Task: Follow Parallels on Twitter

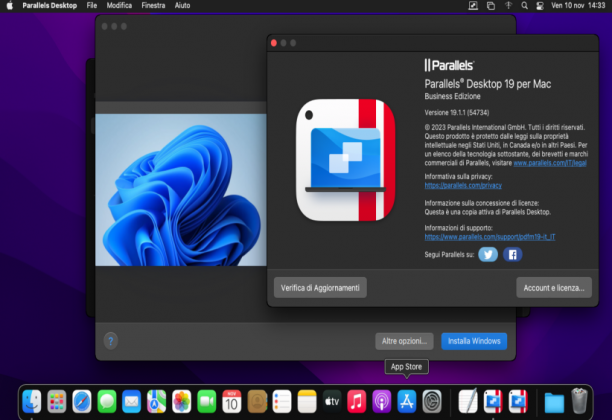Action: [x=488, y=254]
